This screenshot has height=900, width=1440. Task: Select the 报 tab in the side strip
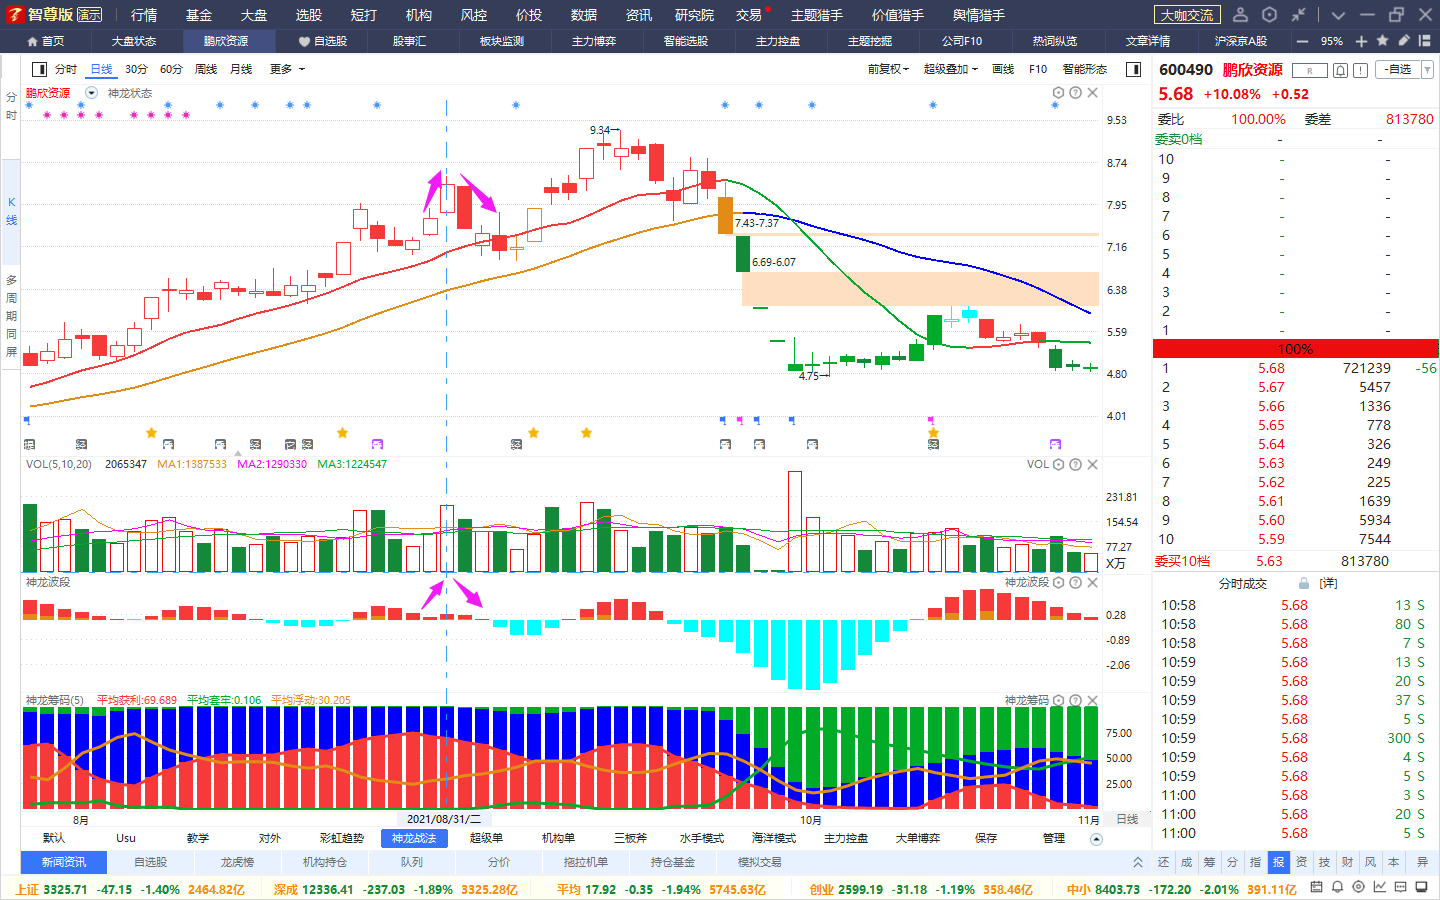[1278, 862]
